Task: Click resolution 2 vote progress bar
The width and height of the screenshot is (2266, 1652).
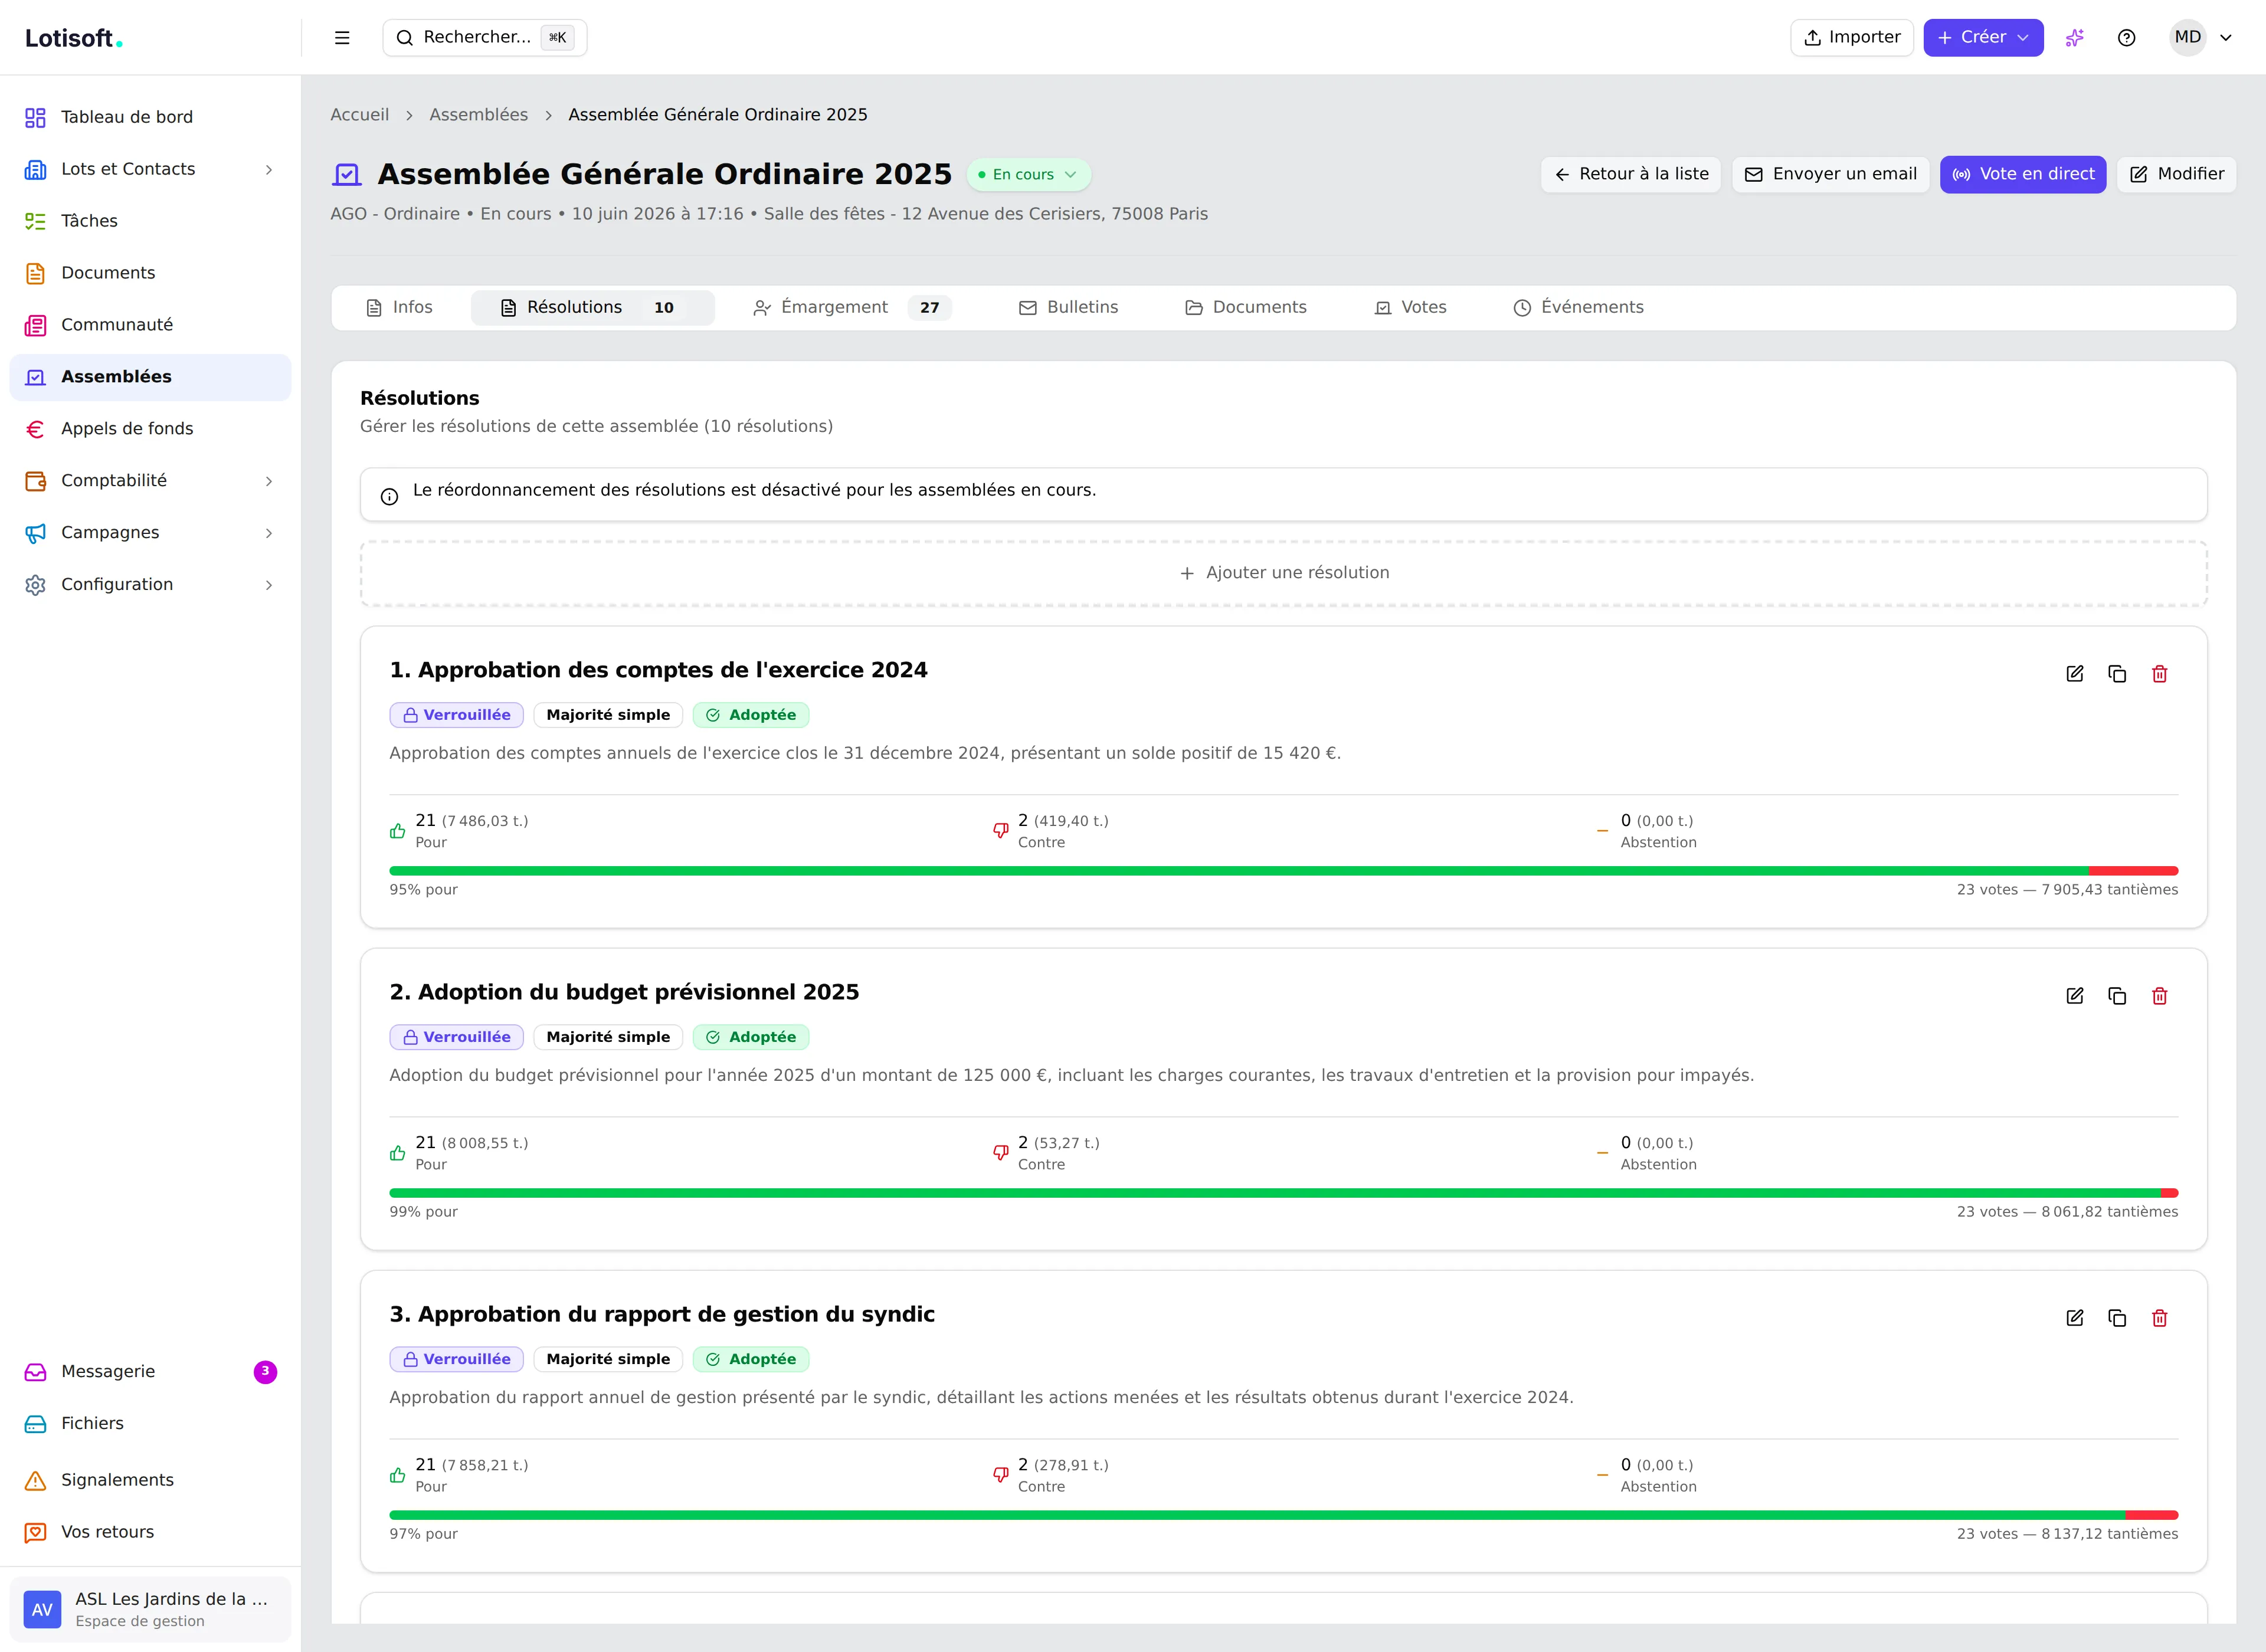Action: coord(1283,1193)
